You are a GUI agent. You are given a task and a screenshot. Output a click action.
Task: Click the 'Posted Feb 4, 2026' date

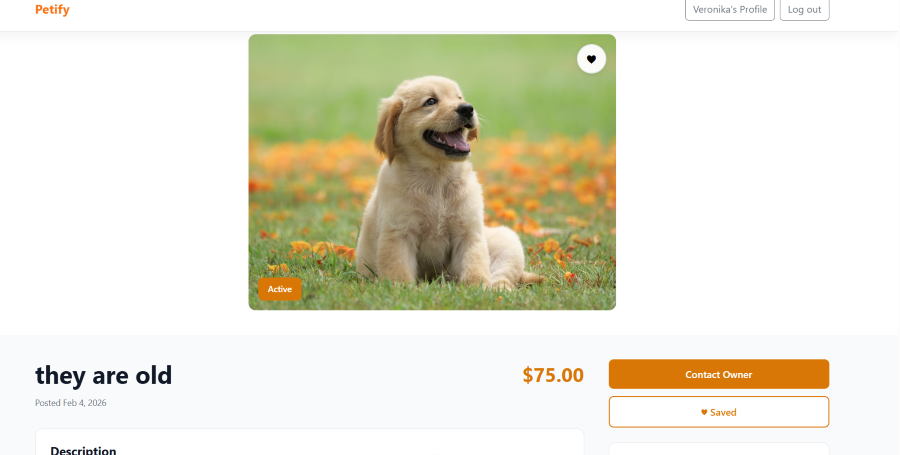pyautogui.click(x=71, y=403)
